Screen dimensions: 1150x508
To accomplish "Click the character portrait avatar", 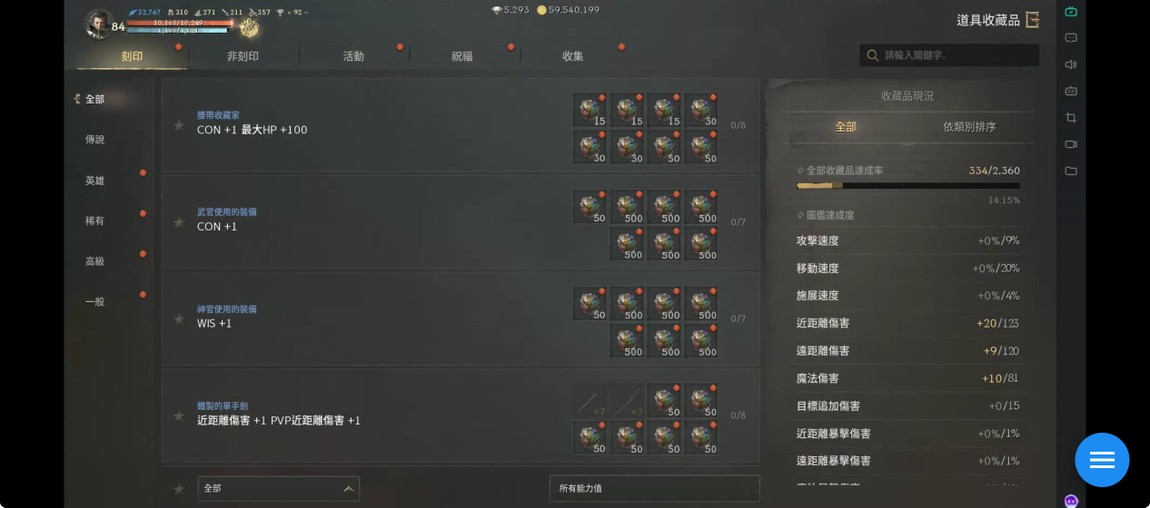I will 98,25.
